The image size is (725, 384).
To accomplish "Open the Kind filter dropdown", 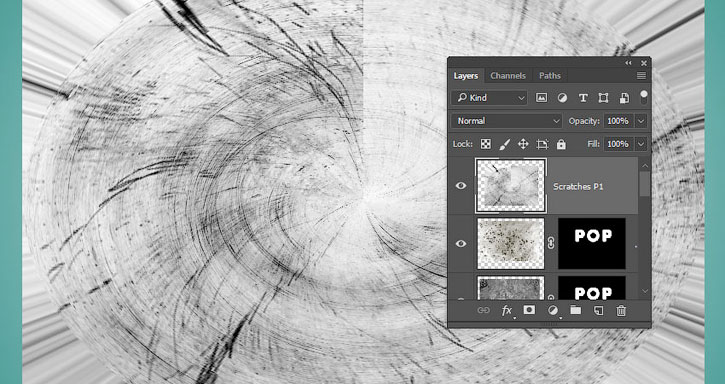I will tap(489, 98).
